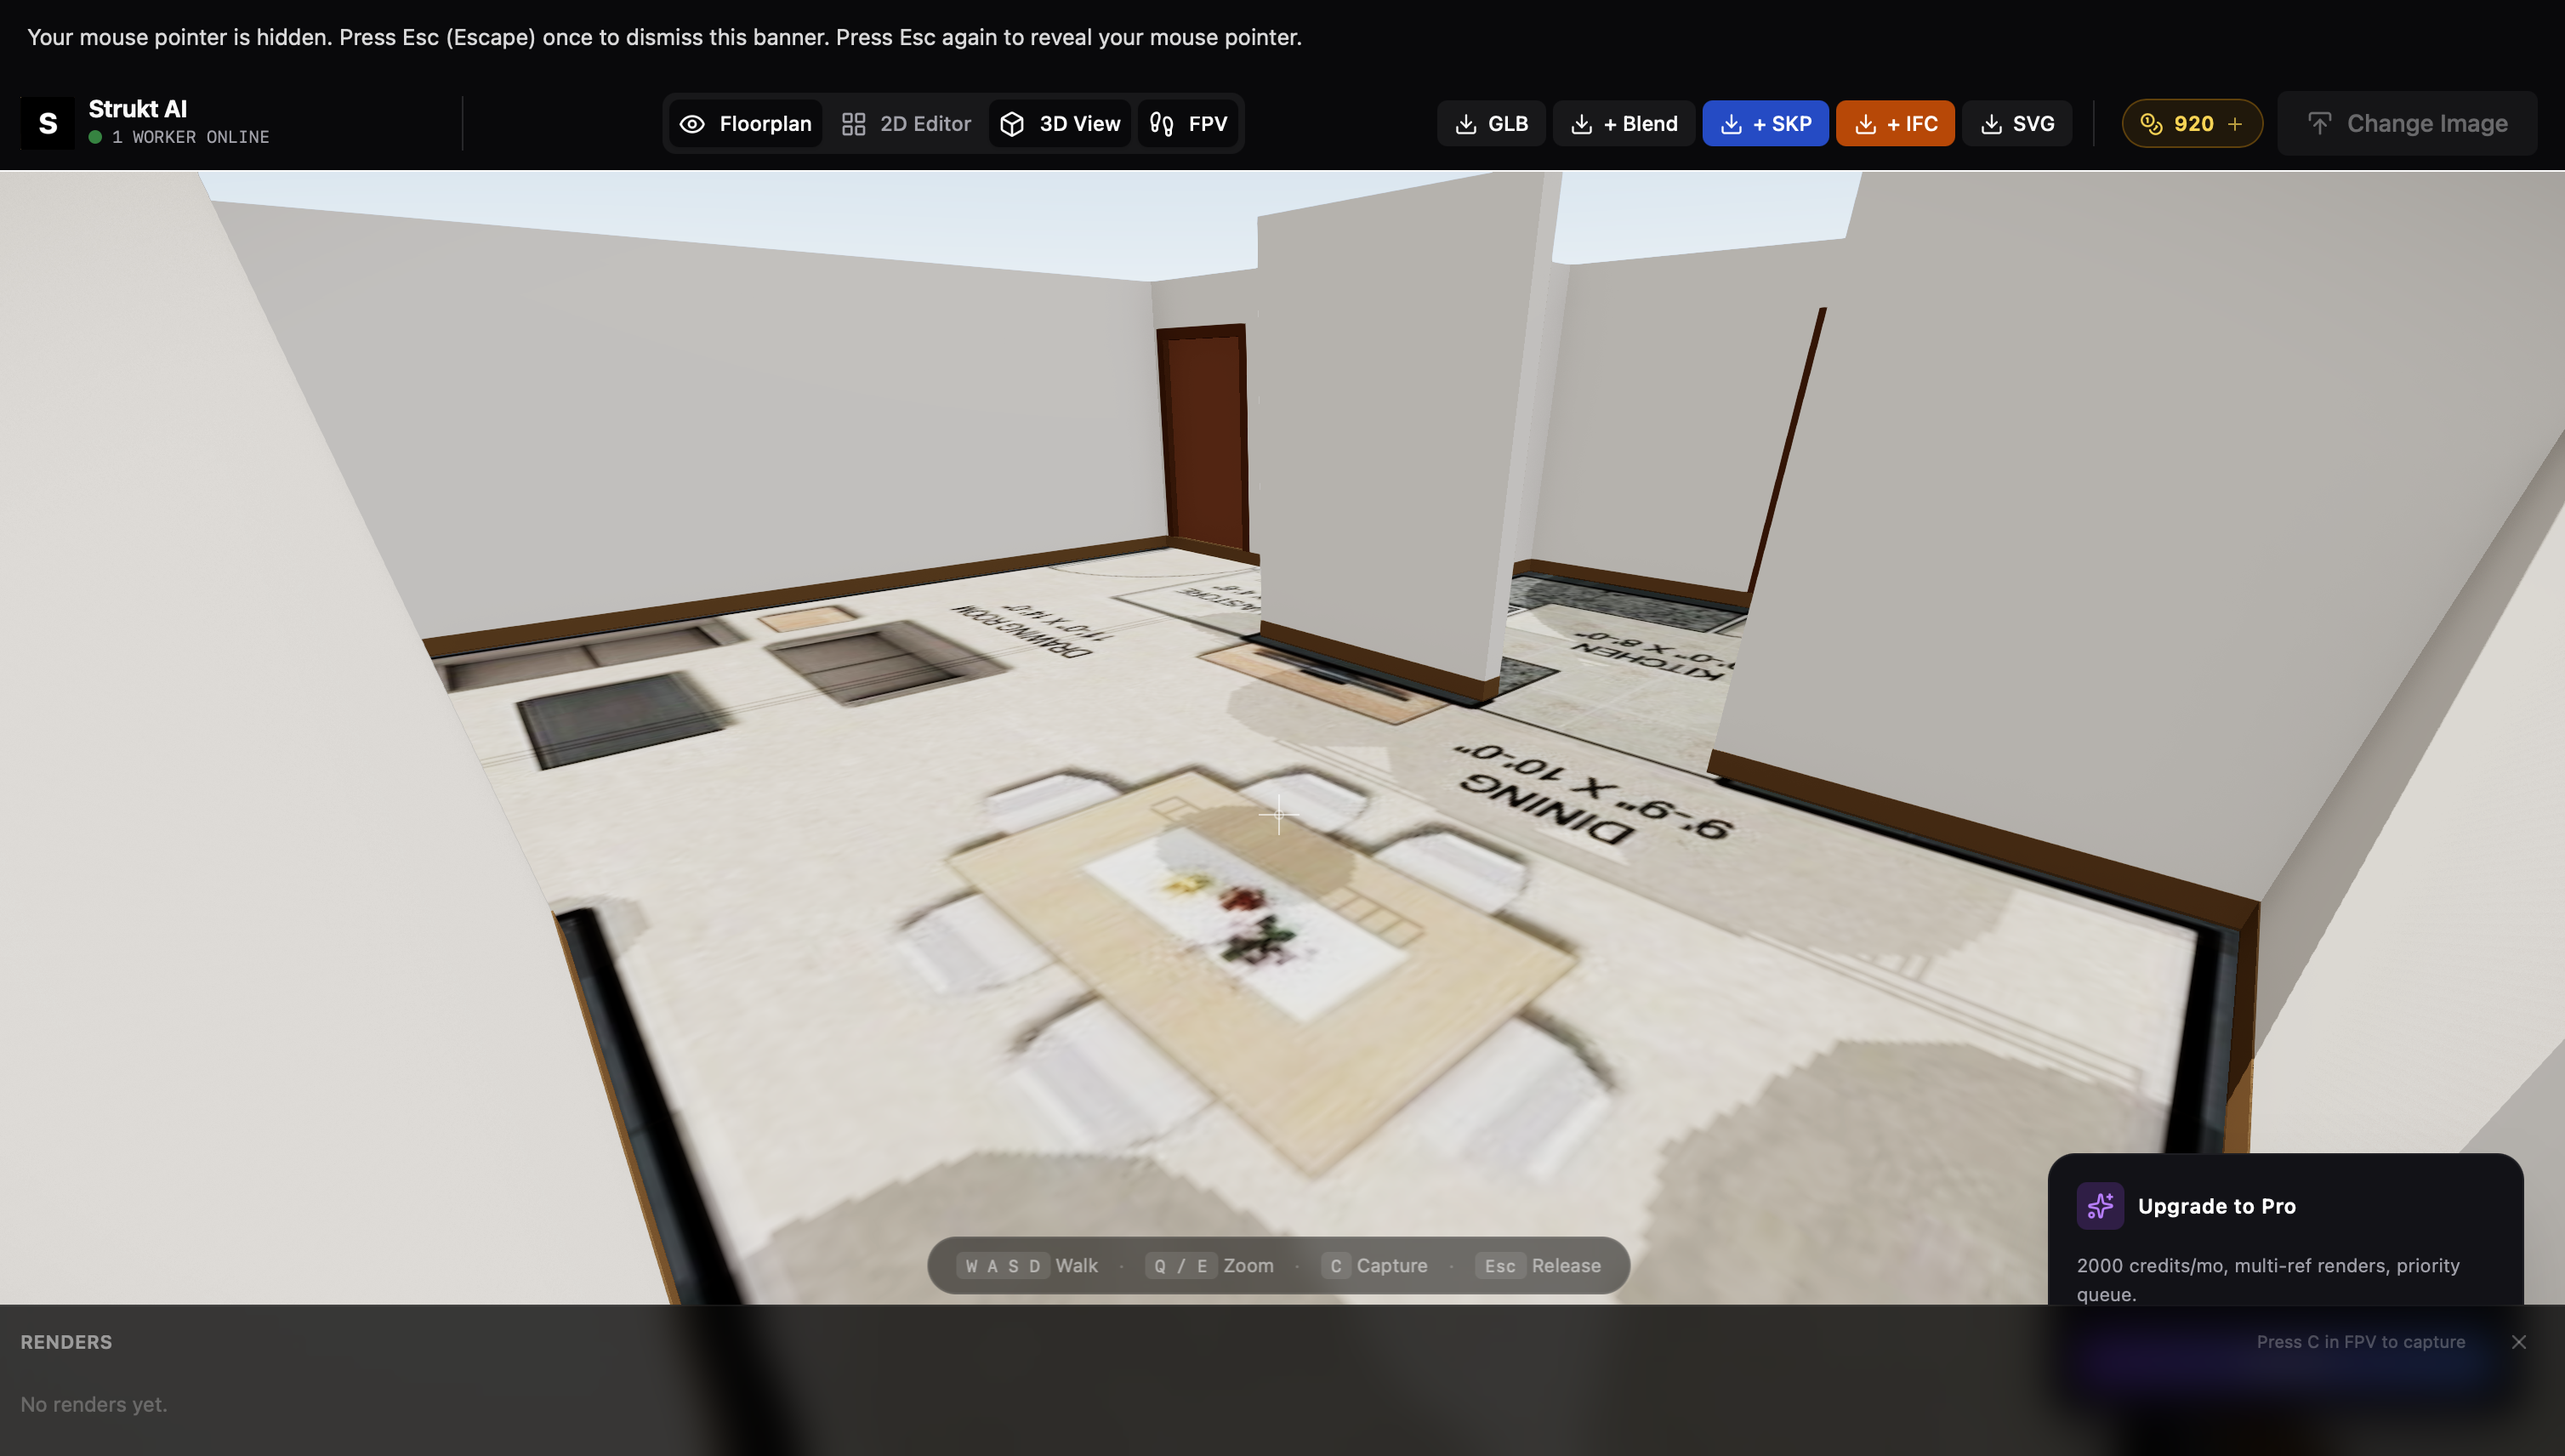Click the Strukt AI app title
2565x1456 pixels.
(138, 109)
